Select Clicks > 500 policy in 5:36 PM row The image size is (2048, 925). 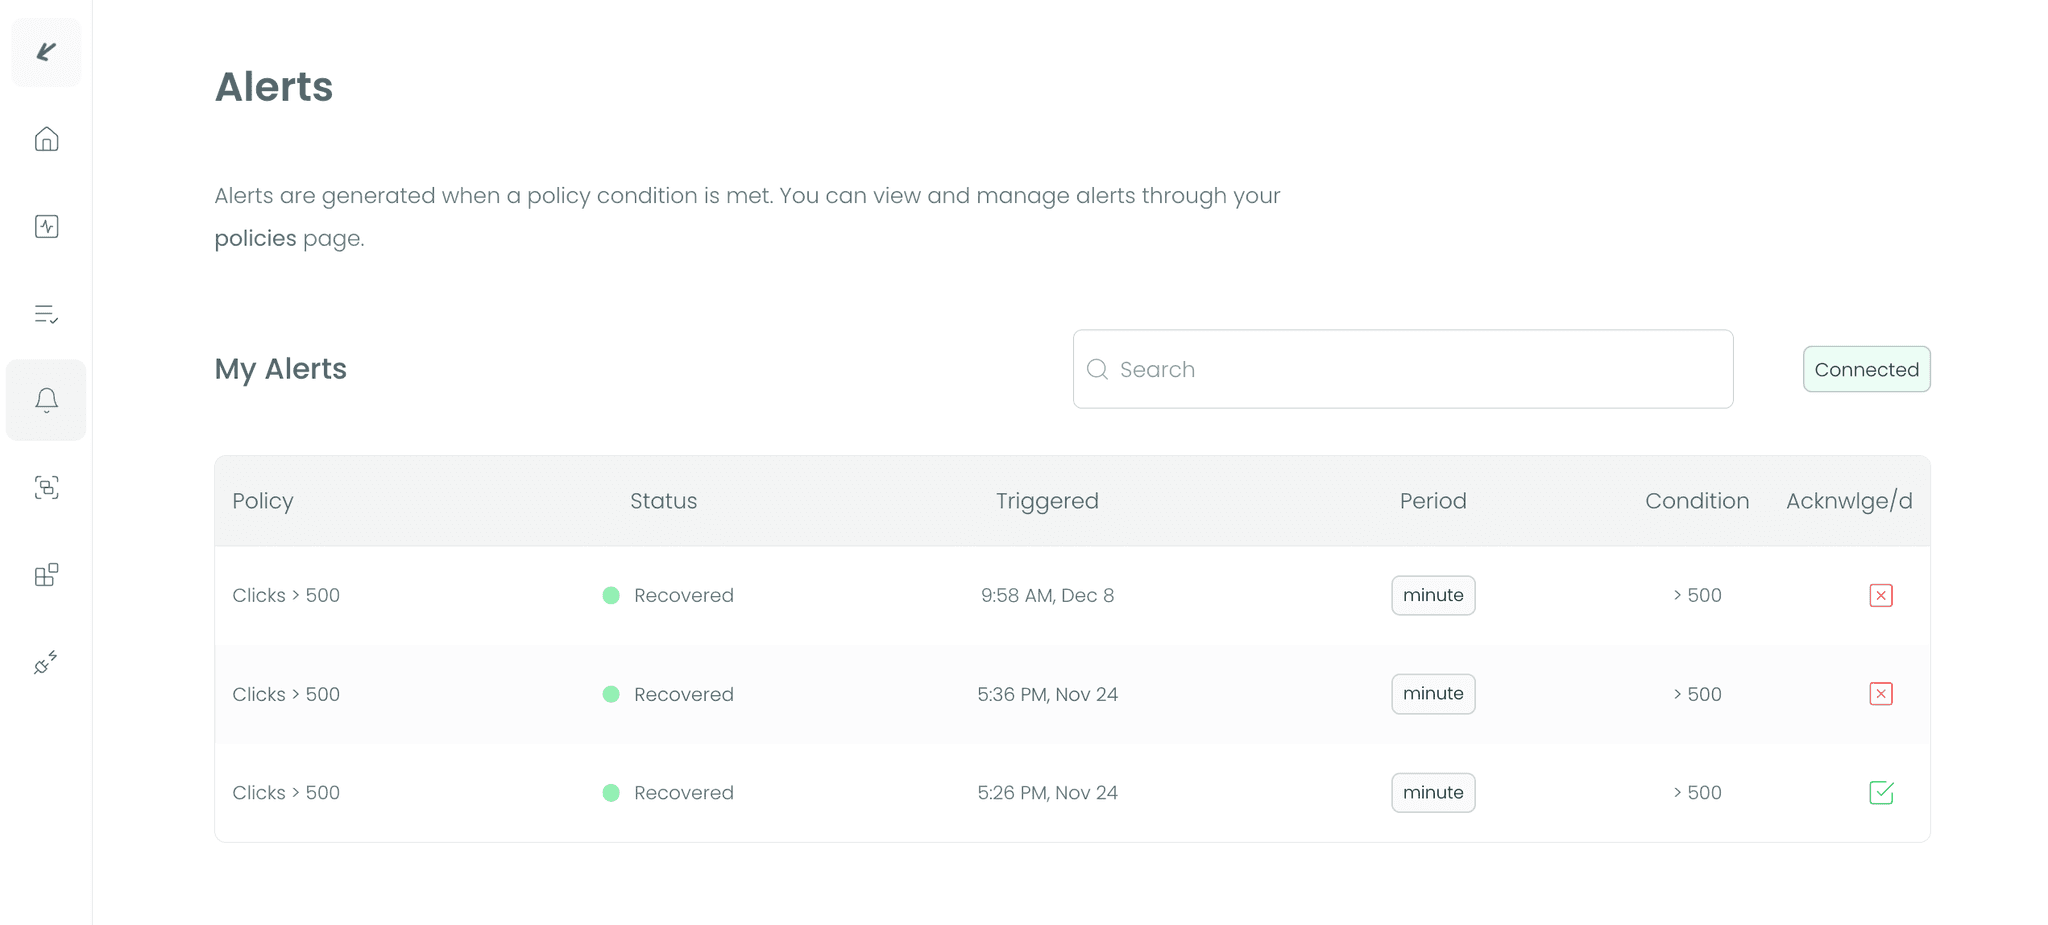pos(286,694)
